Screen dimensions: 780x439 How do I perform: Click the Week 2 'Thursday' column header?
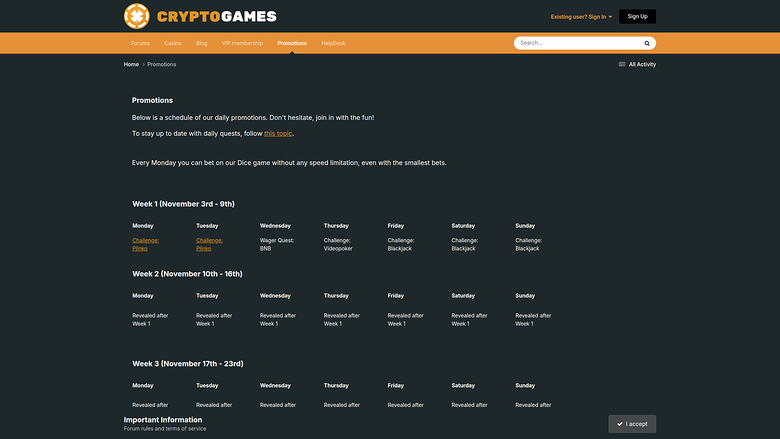[336, 296]
